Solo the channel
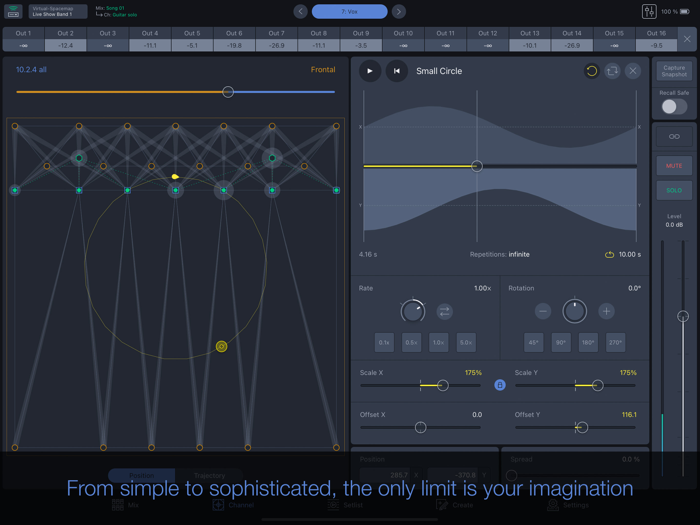 click(x=674, y=190)
